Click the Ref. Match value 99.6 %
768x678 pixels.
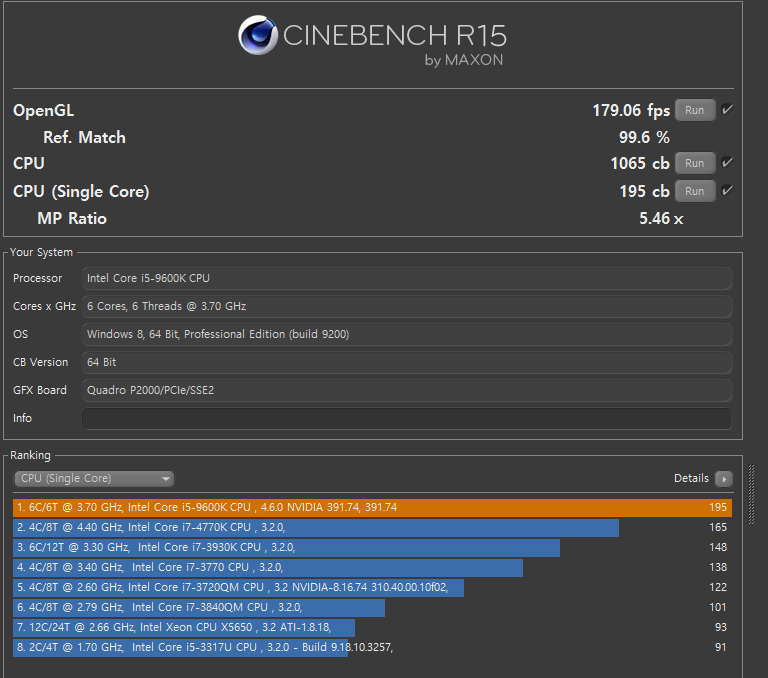pos(644,137)
